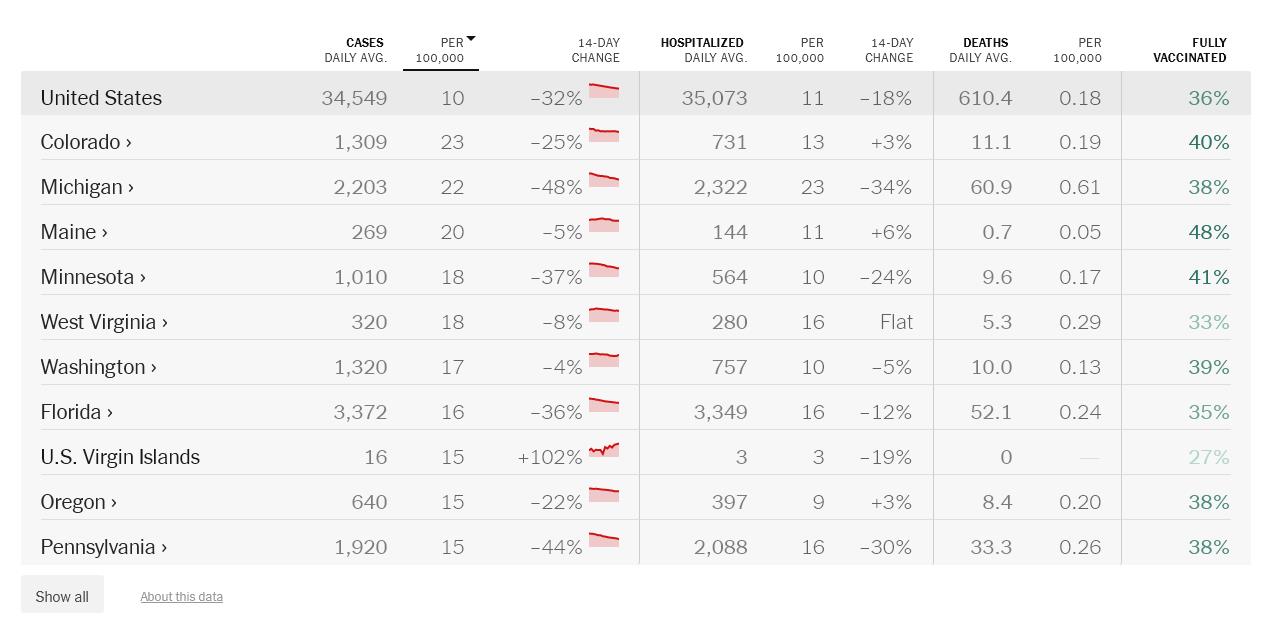The height and width of the screenshot is (631, 1267).
Task: Click the U.S. Virgin Islands rising sparkline
Action: pos(604,450)
